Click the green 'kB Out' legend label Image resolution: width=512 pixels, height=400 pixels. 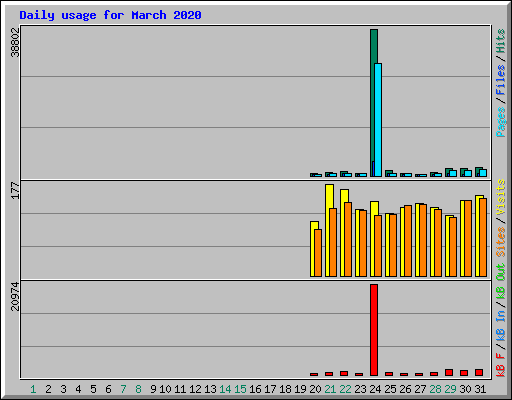point(501,282)
